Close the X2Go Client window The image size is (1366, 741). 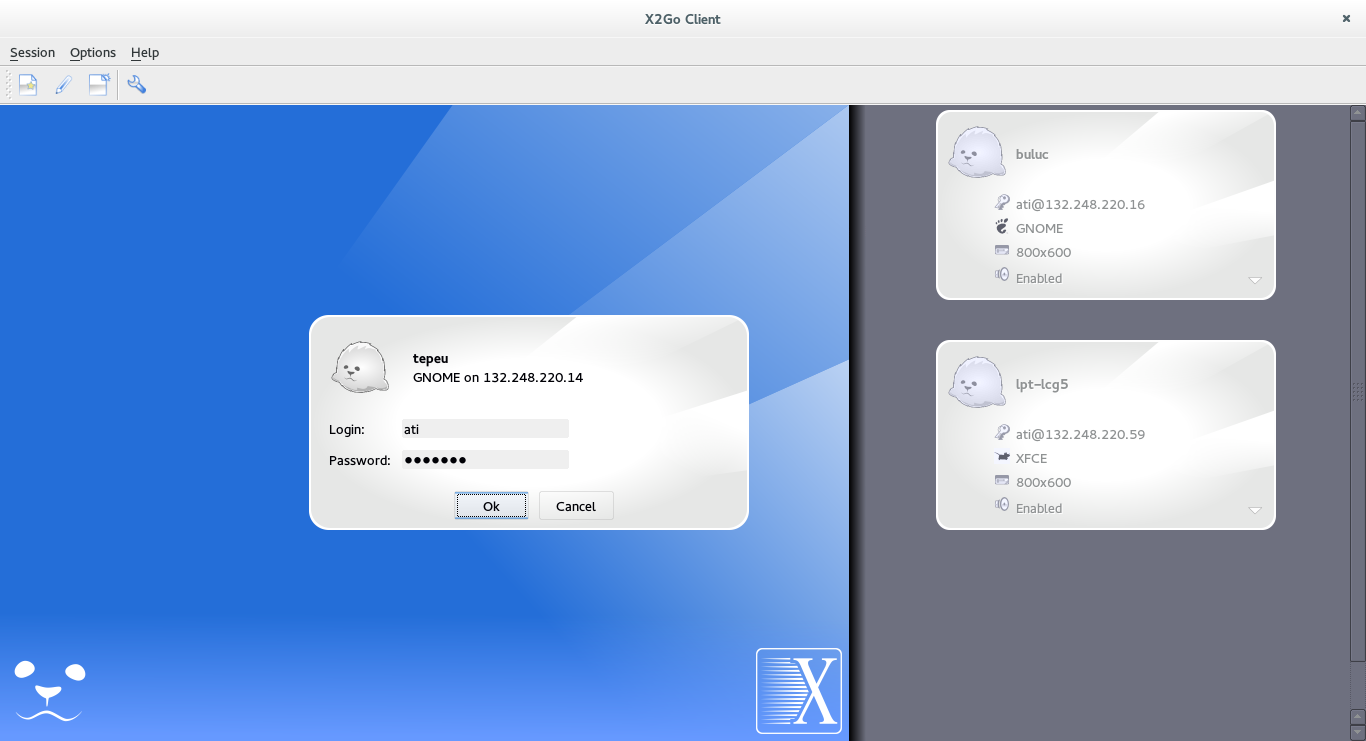tap(1345, 18)
